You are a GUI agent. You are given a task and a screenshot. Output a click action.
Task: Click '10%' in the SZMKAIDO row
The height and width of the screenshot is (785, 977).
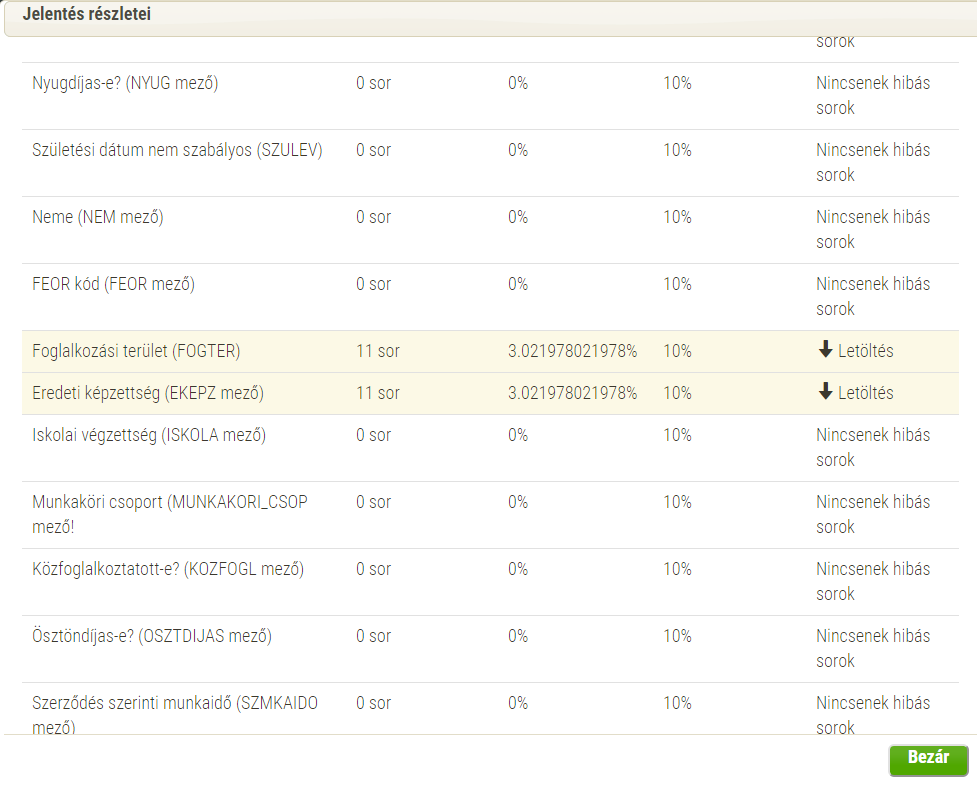(677, 703)
